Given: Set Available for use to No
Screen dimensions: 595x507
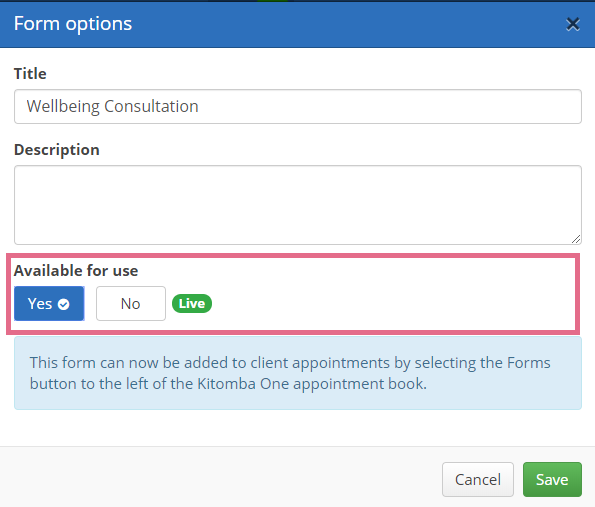Looking at the screenshot, I should 131,304.
